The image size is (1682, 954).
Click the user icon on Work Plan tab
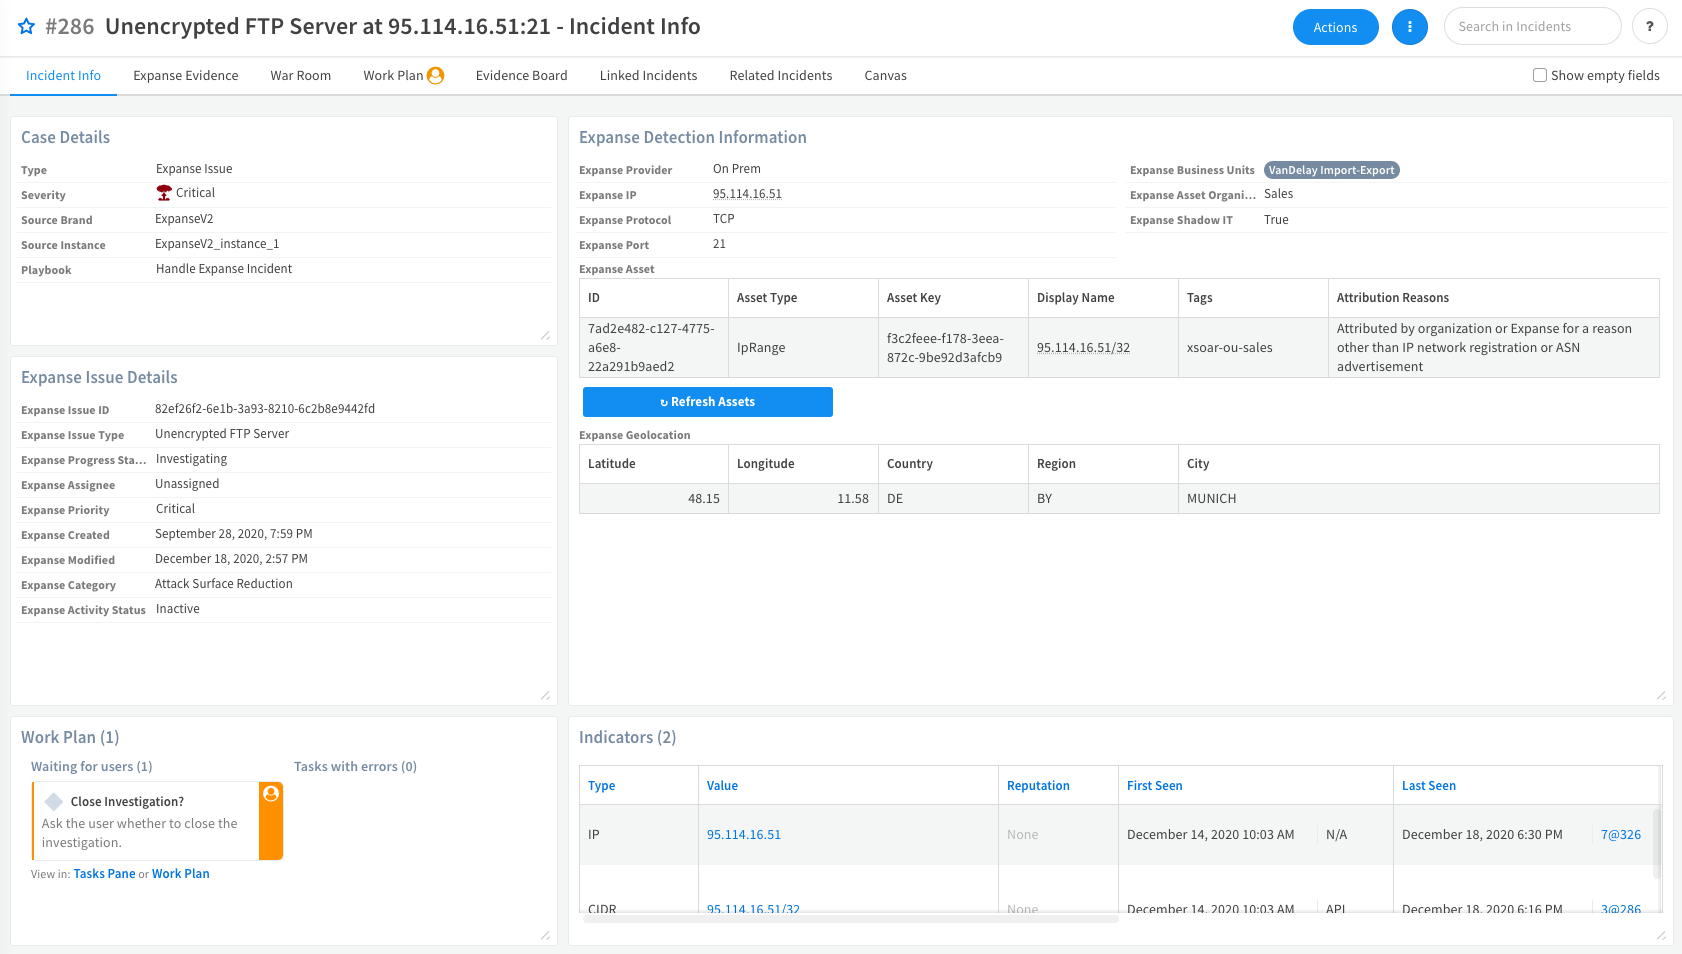pyautogui.click(x=436, y=75)
